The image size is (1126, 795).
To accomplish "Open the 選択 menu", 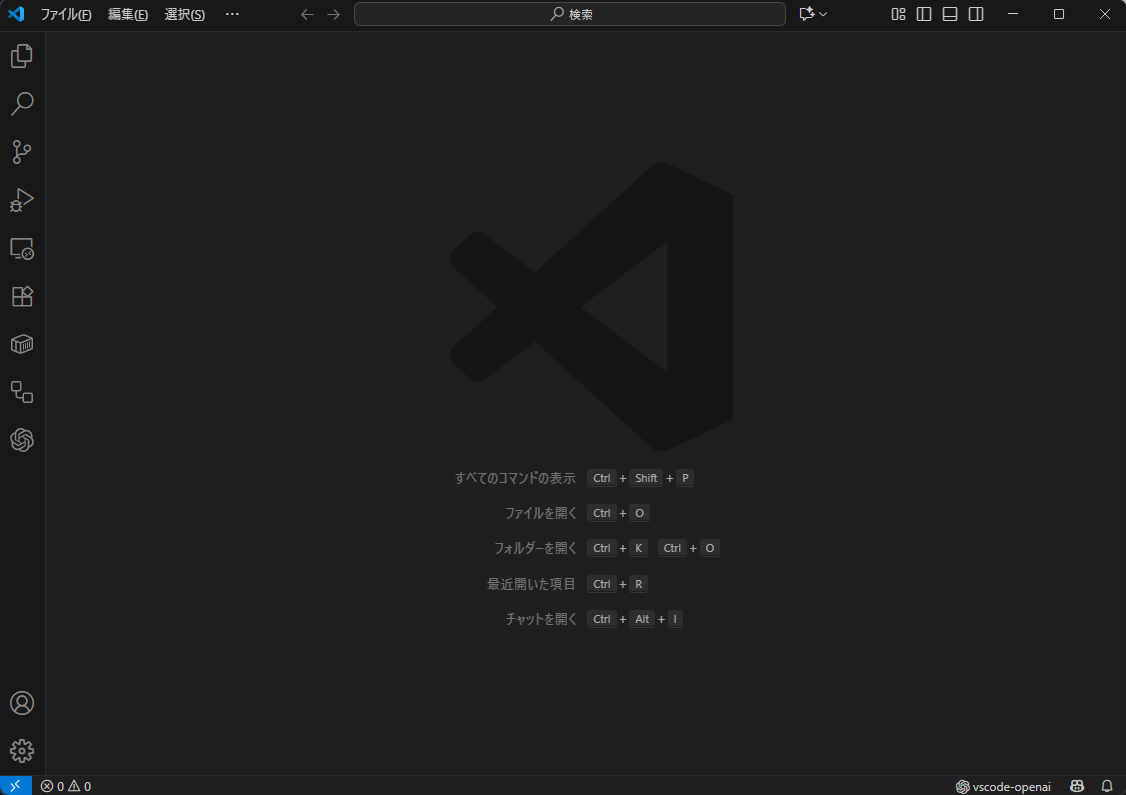I will pos(184,14).
